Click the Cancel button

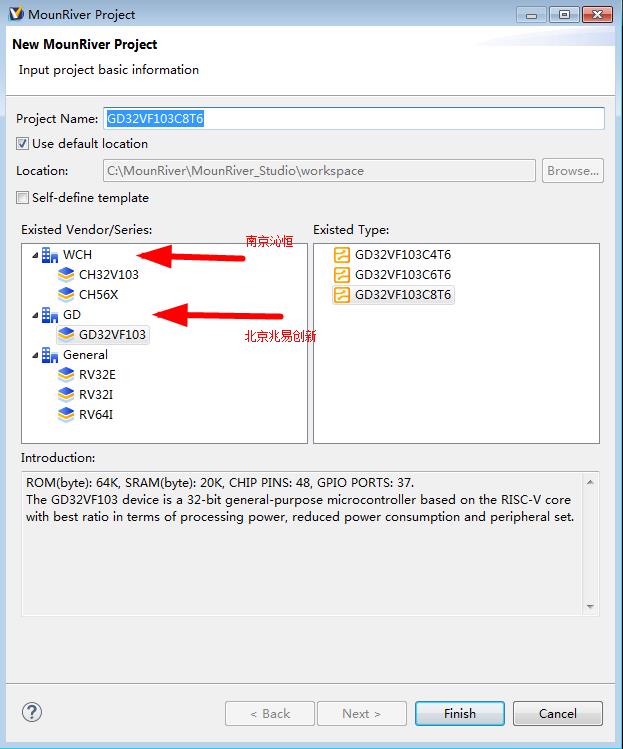pos(558,714)
